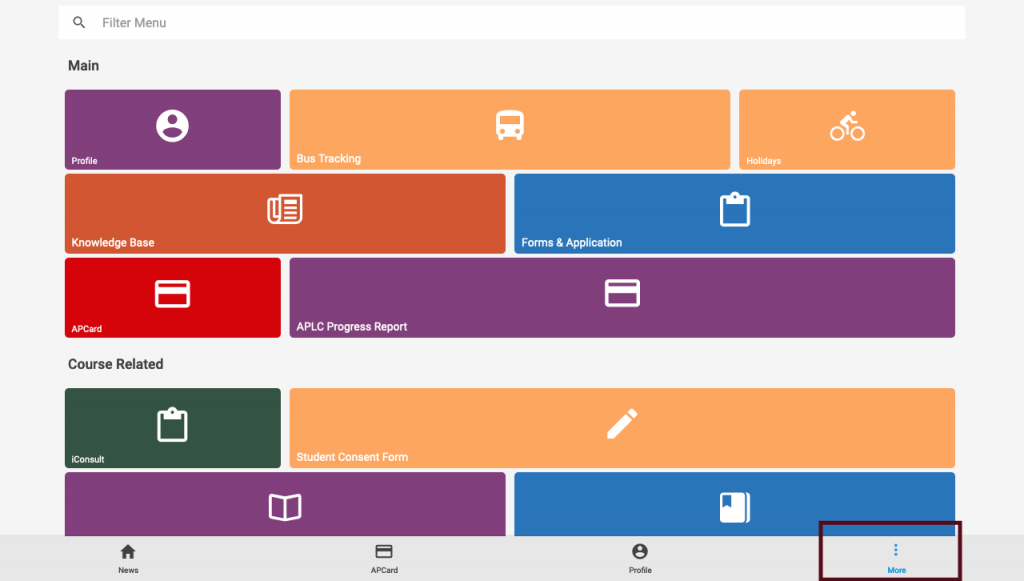Screen dimensions: 1024x581
Task: Open the purple Profile tile
Action: (x=172, y=130)
